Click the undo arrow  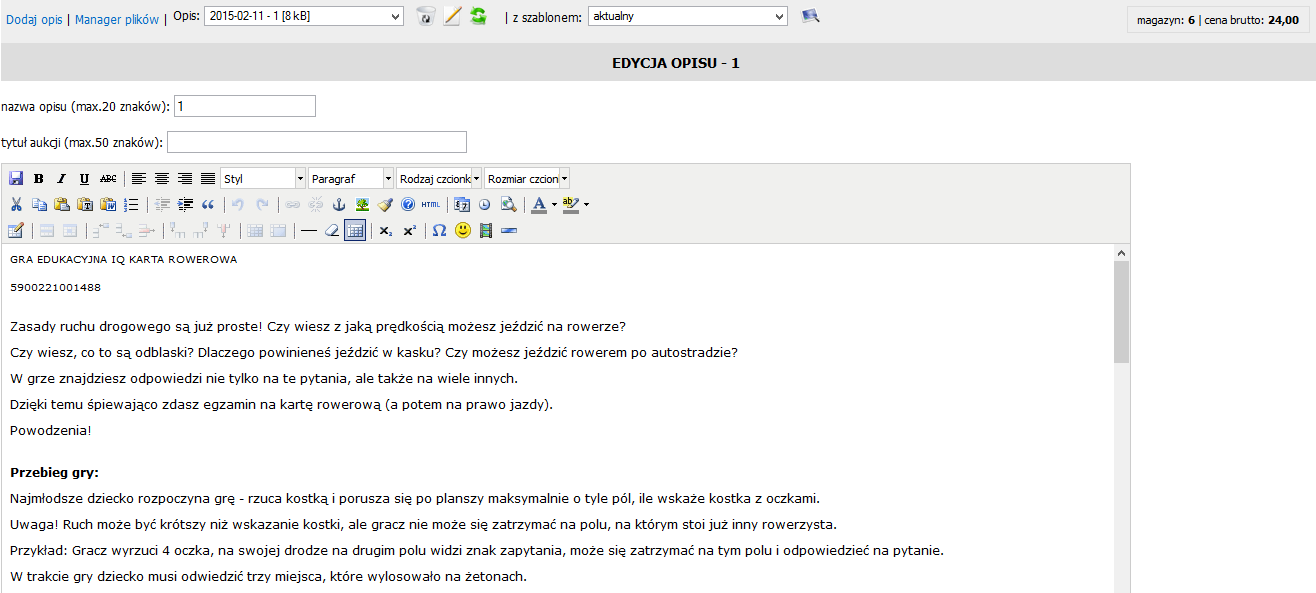point(238,205)
